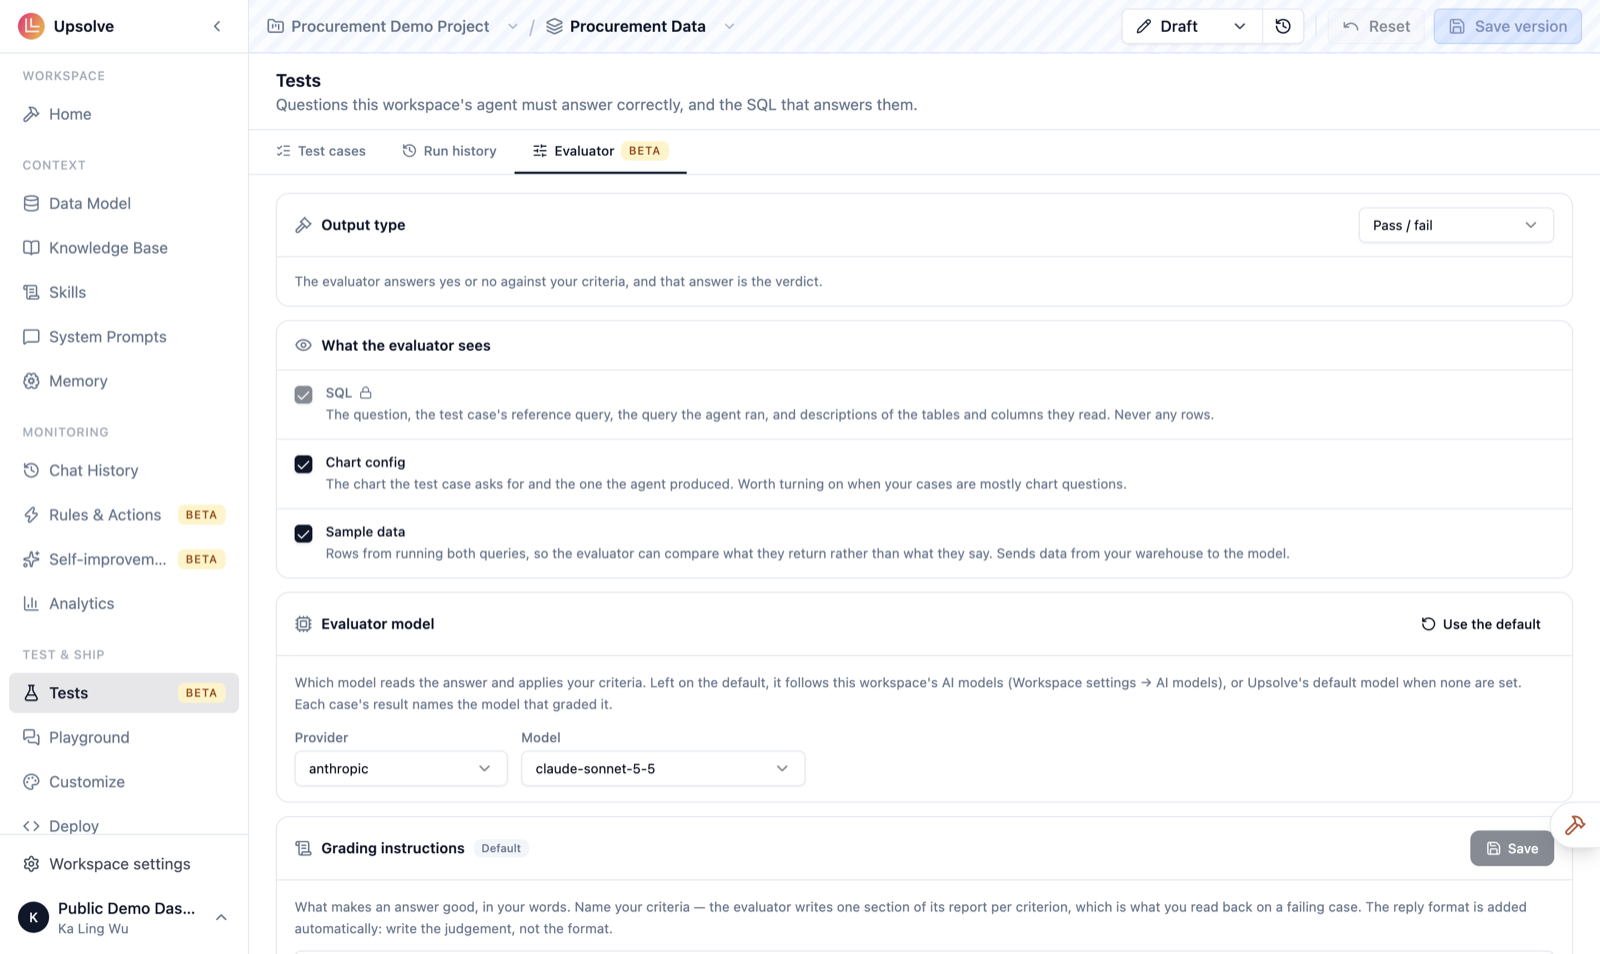Open the Model claude-sonnet-5-5 dropdown
Screen dimensions: 1600x954
tap(662, 769)
